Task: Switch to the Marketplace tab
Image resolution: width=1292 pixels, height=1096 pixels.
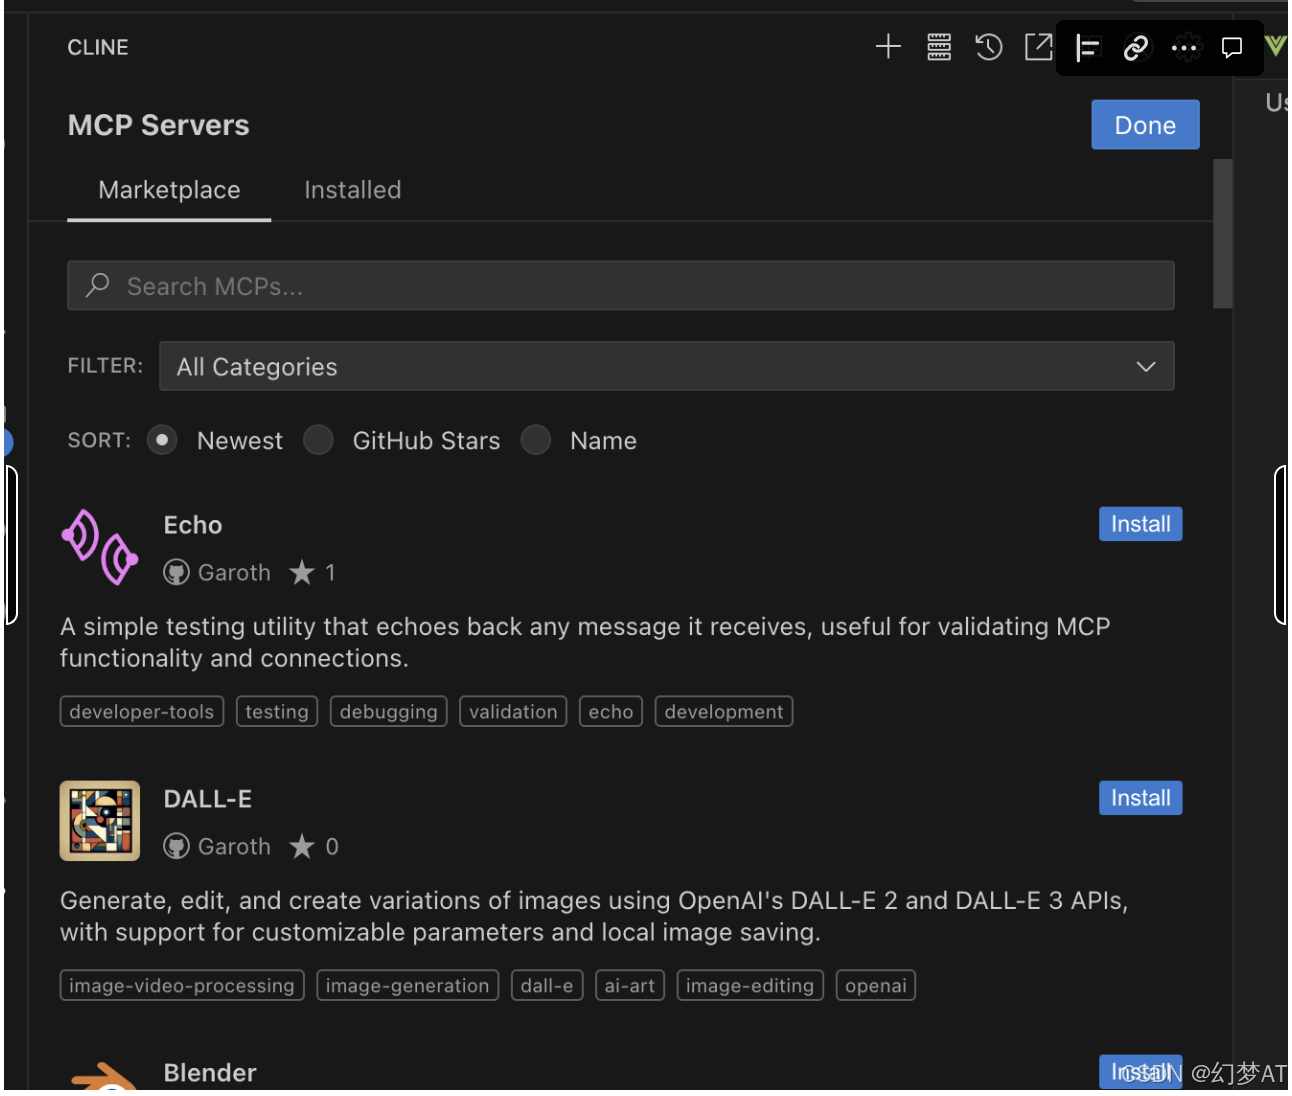Action: pos(169,190)
